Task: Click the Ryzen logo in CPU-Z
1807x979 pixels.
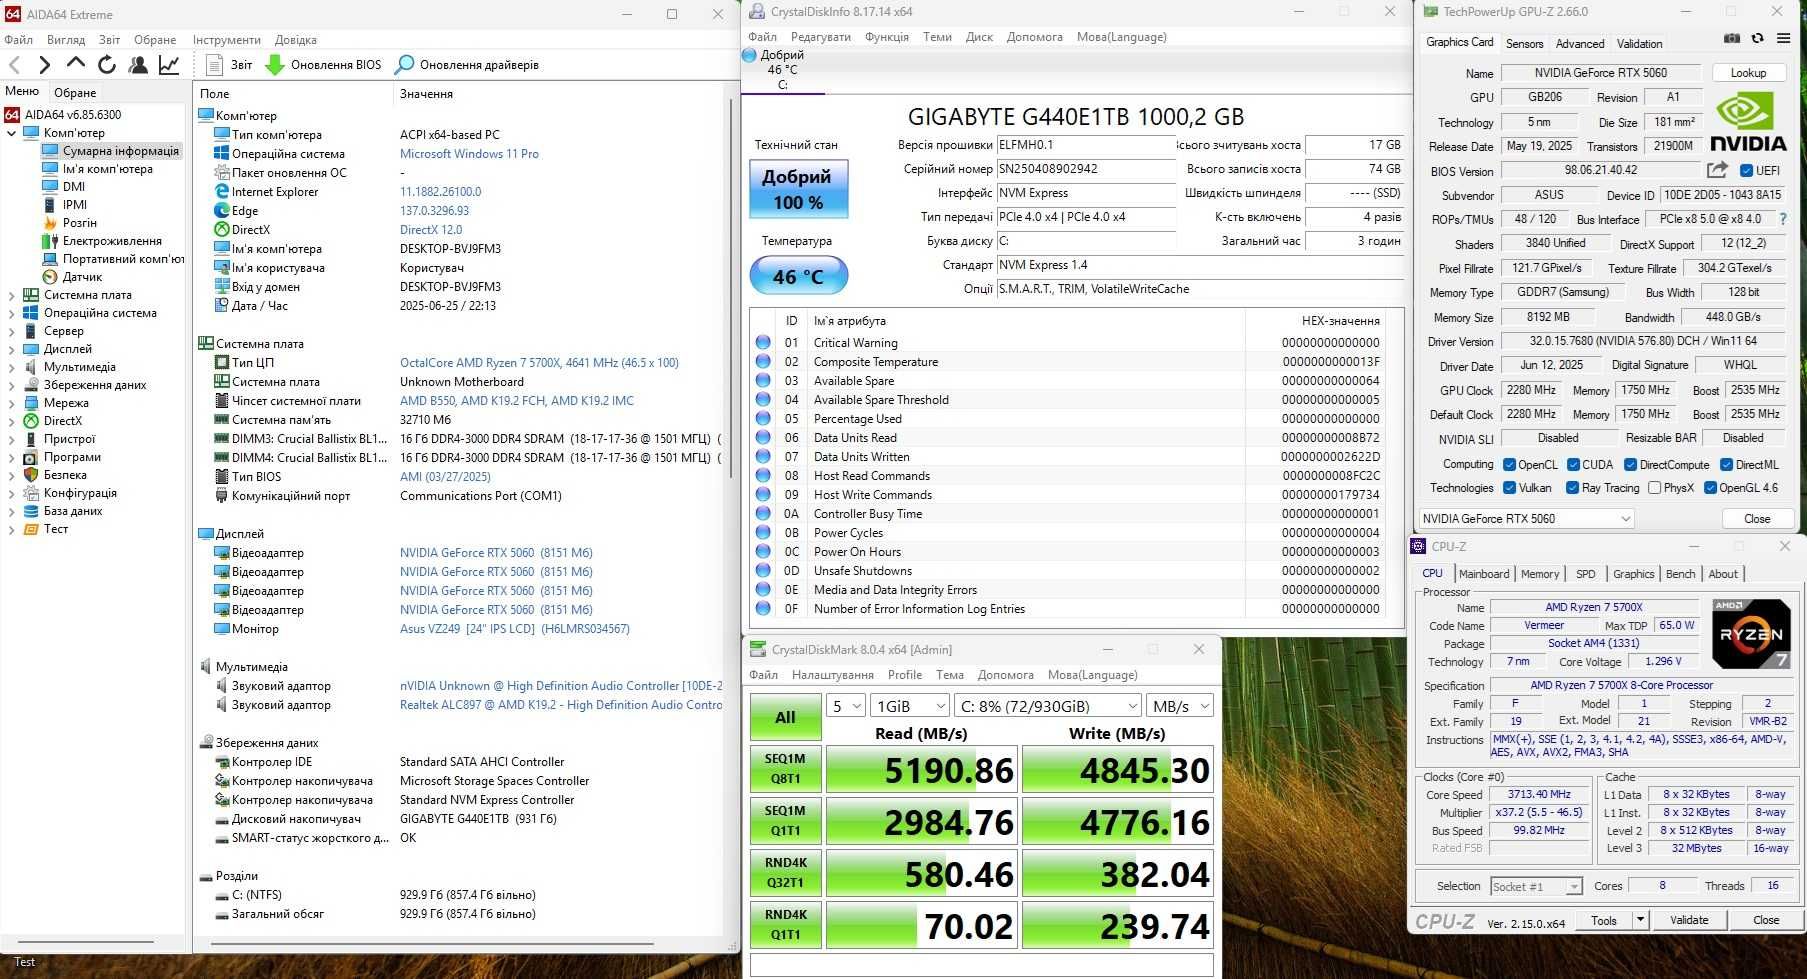Action: pos(1750,634)
